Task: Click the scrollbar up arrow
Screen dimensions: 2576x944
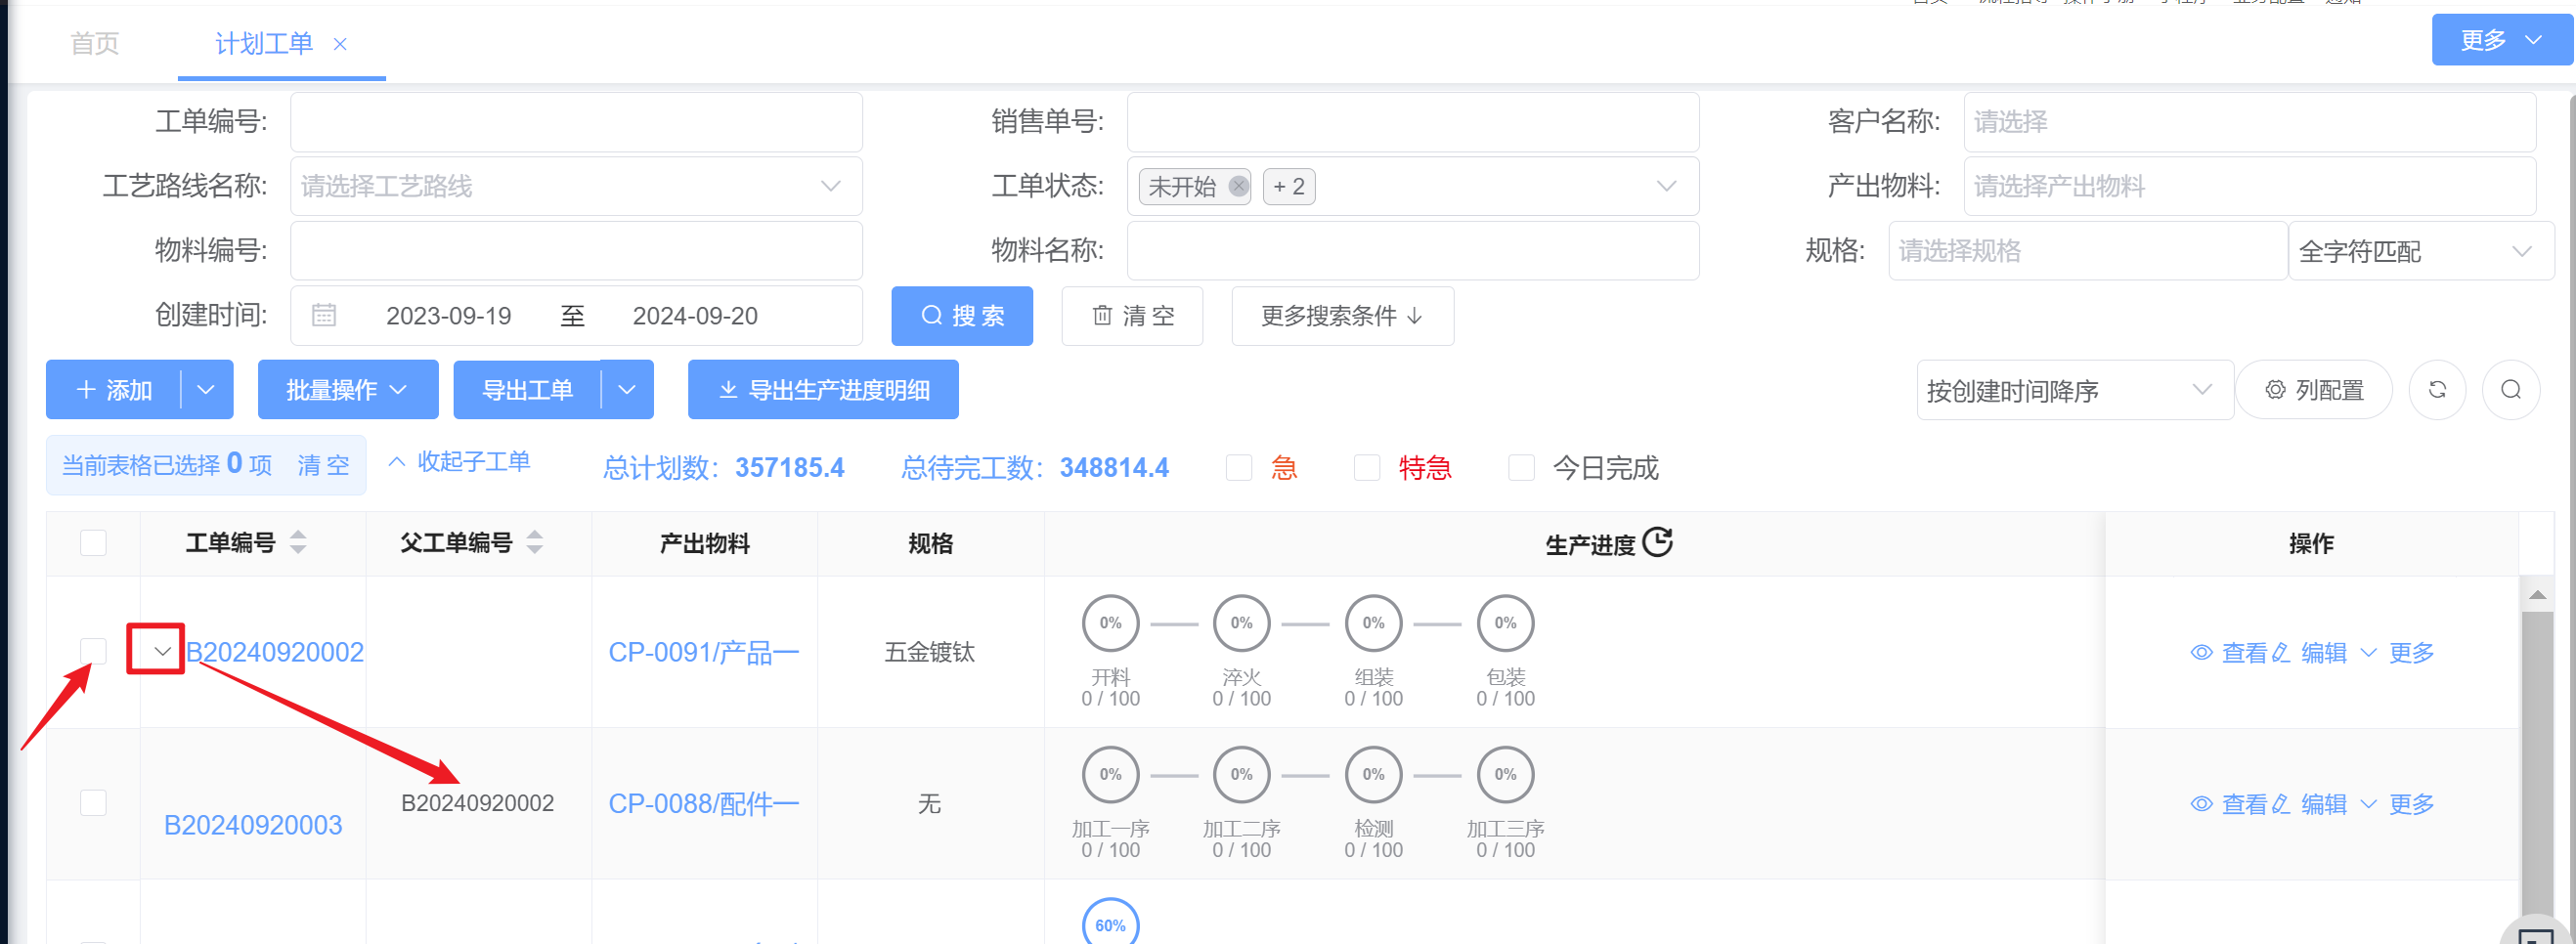Action: click(x=2537, y=594)
